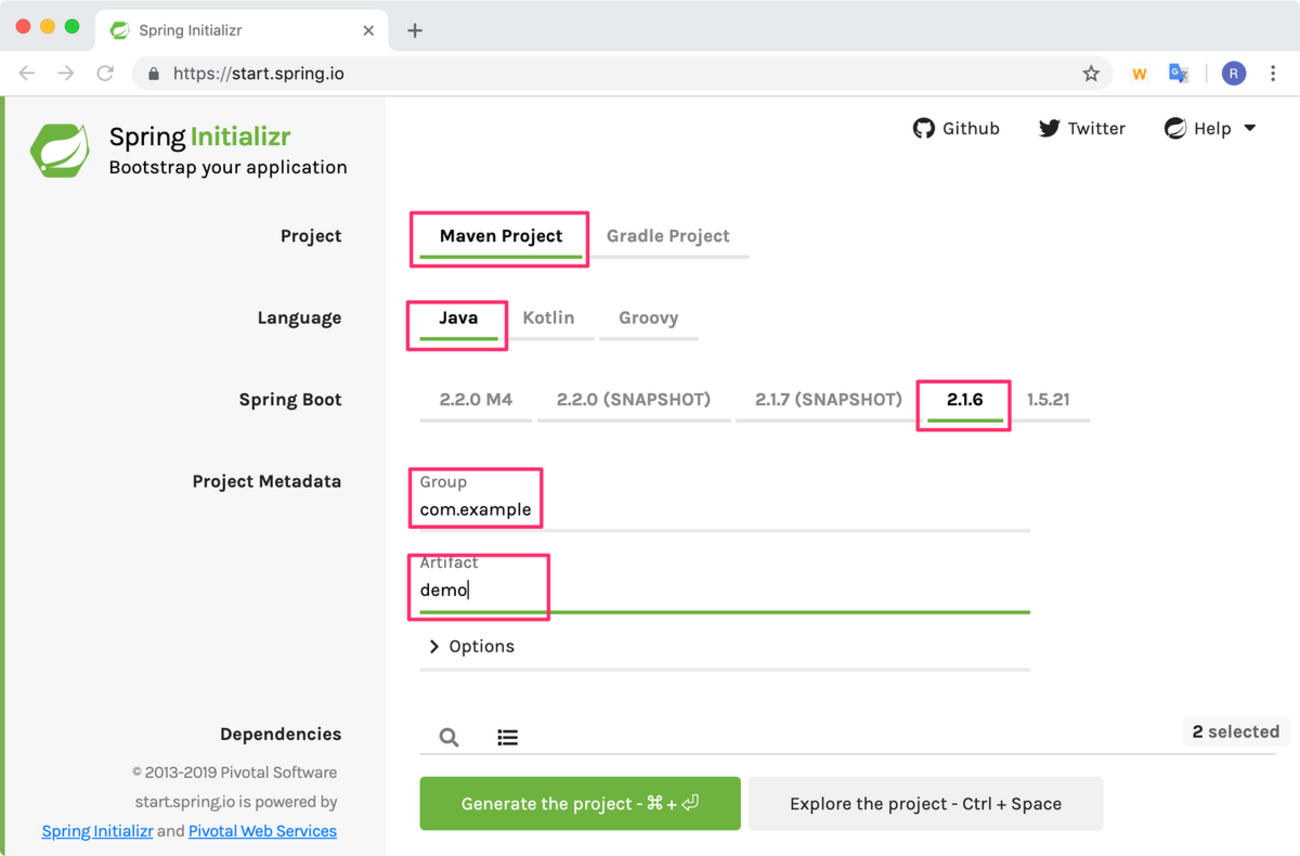Select Maven Project
This screenshot has width=1300, height=856.
tap(501, 236)
